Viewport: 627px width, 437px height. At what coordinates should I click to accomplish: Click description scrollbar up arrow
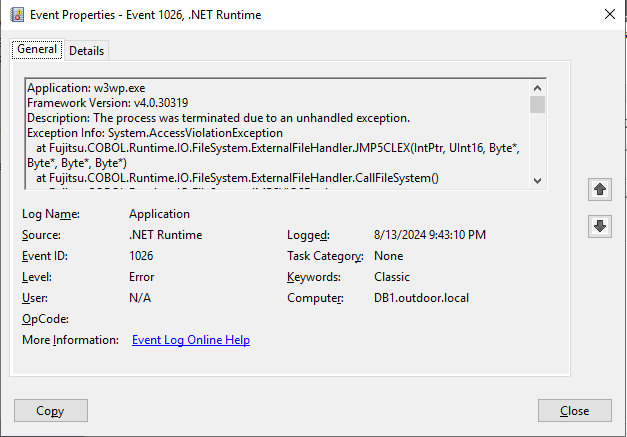[537, 88]
